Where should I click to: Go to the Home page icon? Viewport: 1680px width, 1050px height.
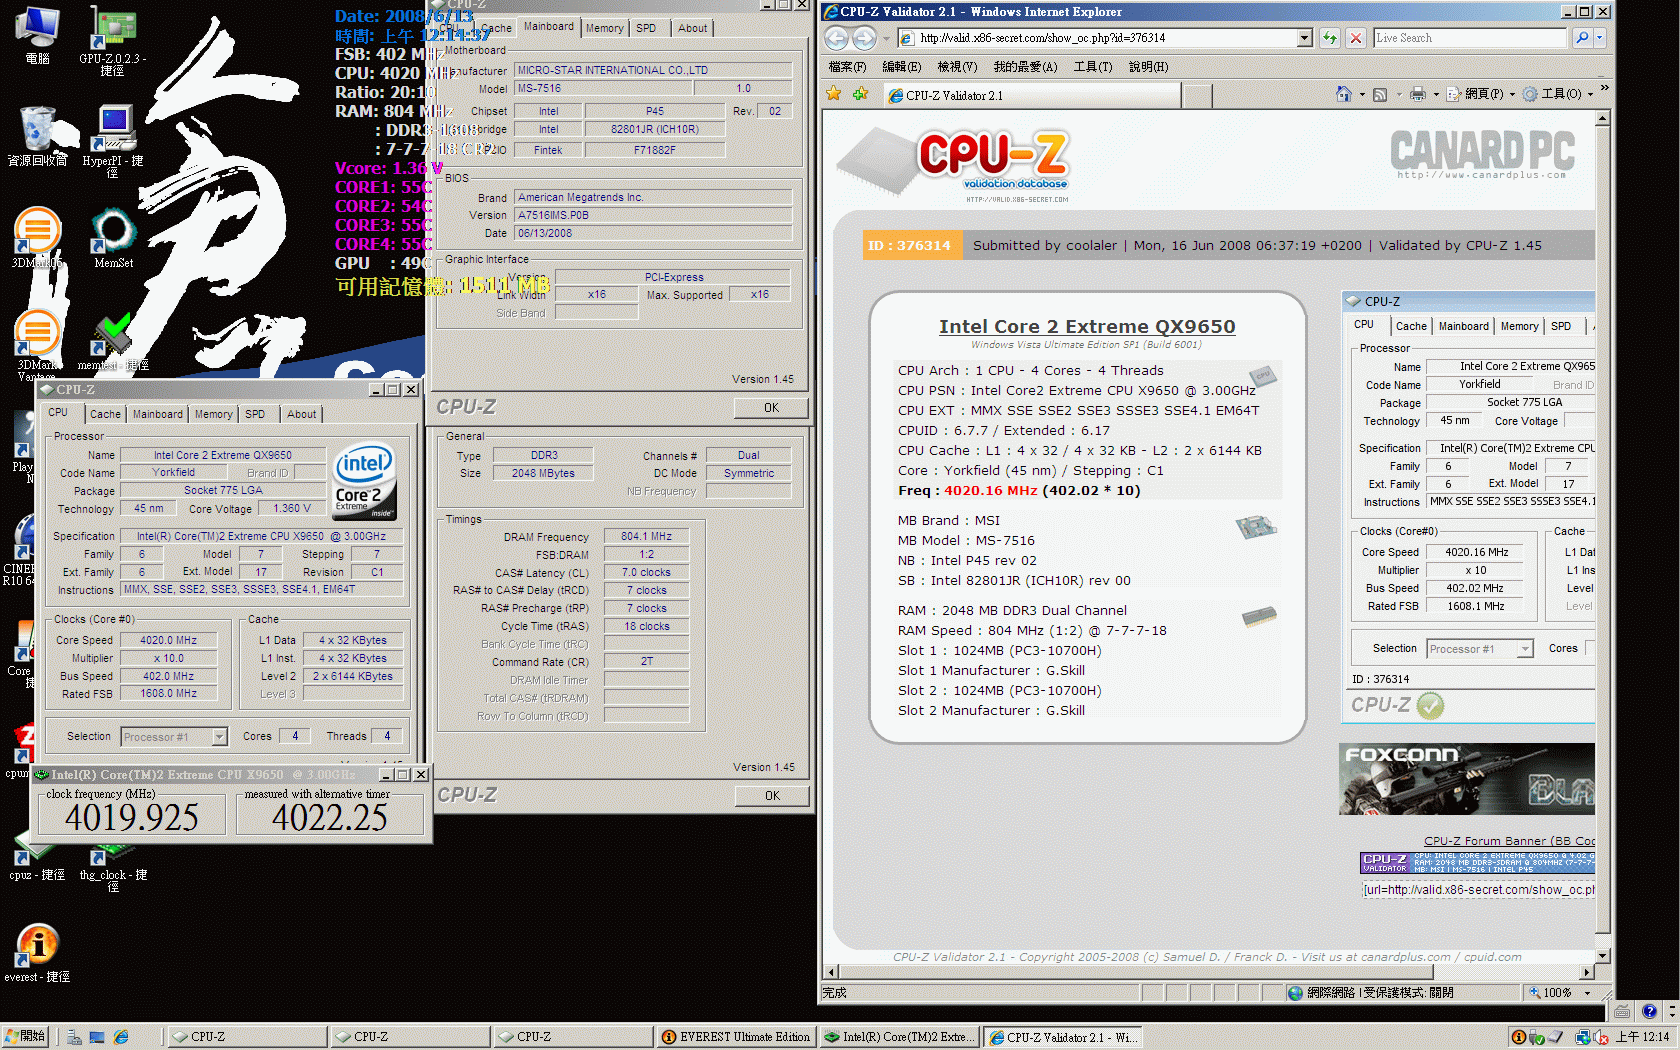coord(1343,94)
